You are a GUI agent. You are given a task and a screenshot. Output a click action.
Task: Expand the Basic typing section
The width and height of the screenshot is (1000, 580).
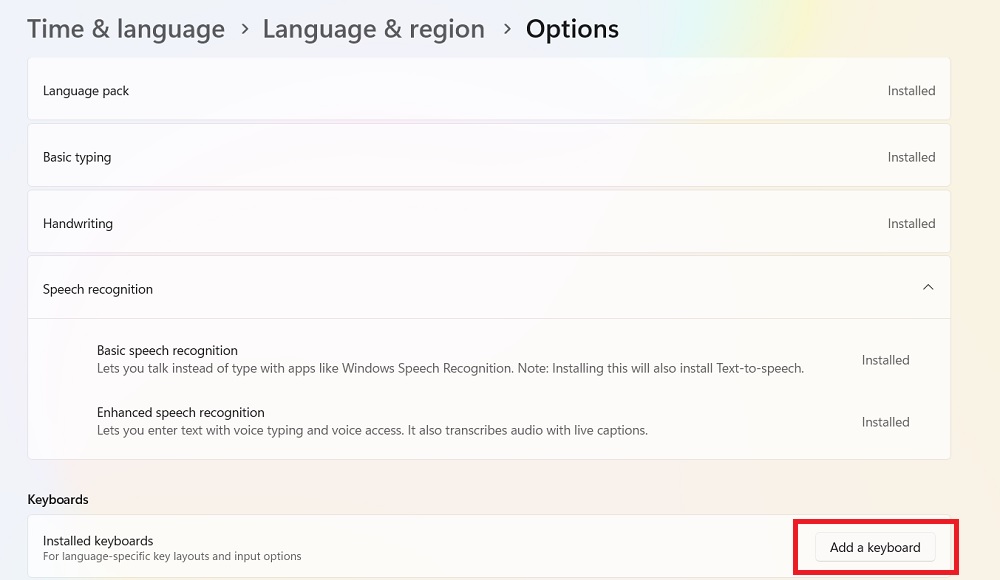pos(488,156)
